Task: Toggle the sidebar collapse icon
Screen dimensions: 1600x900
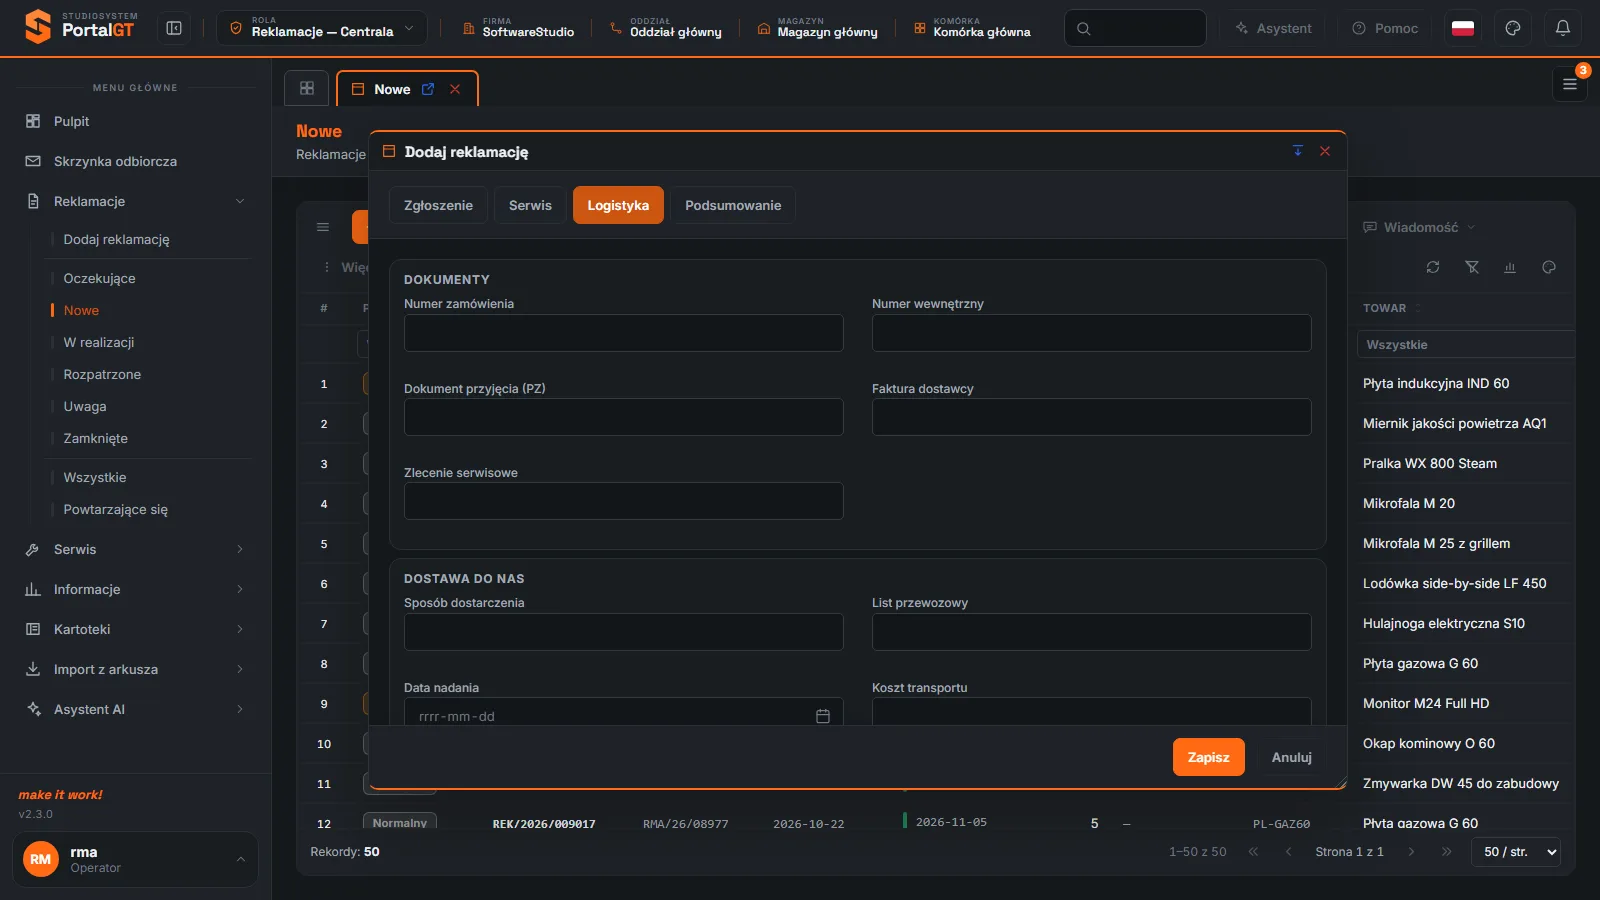Action: (174, 28)
